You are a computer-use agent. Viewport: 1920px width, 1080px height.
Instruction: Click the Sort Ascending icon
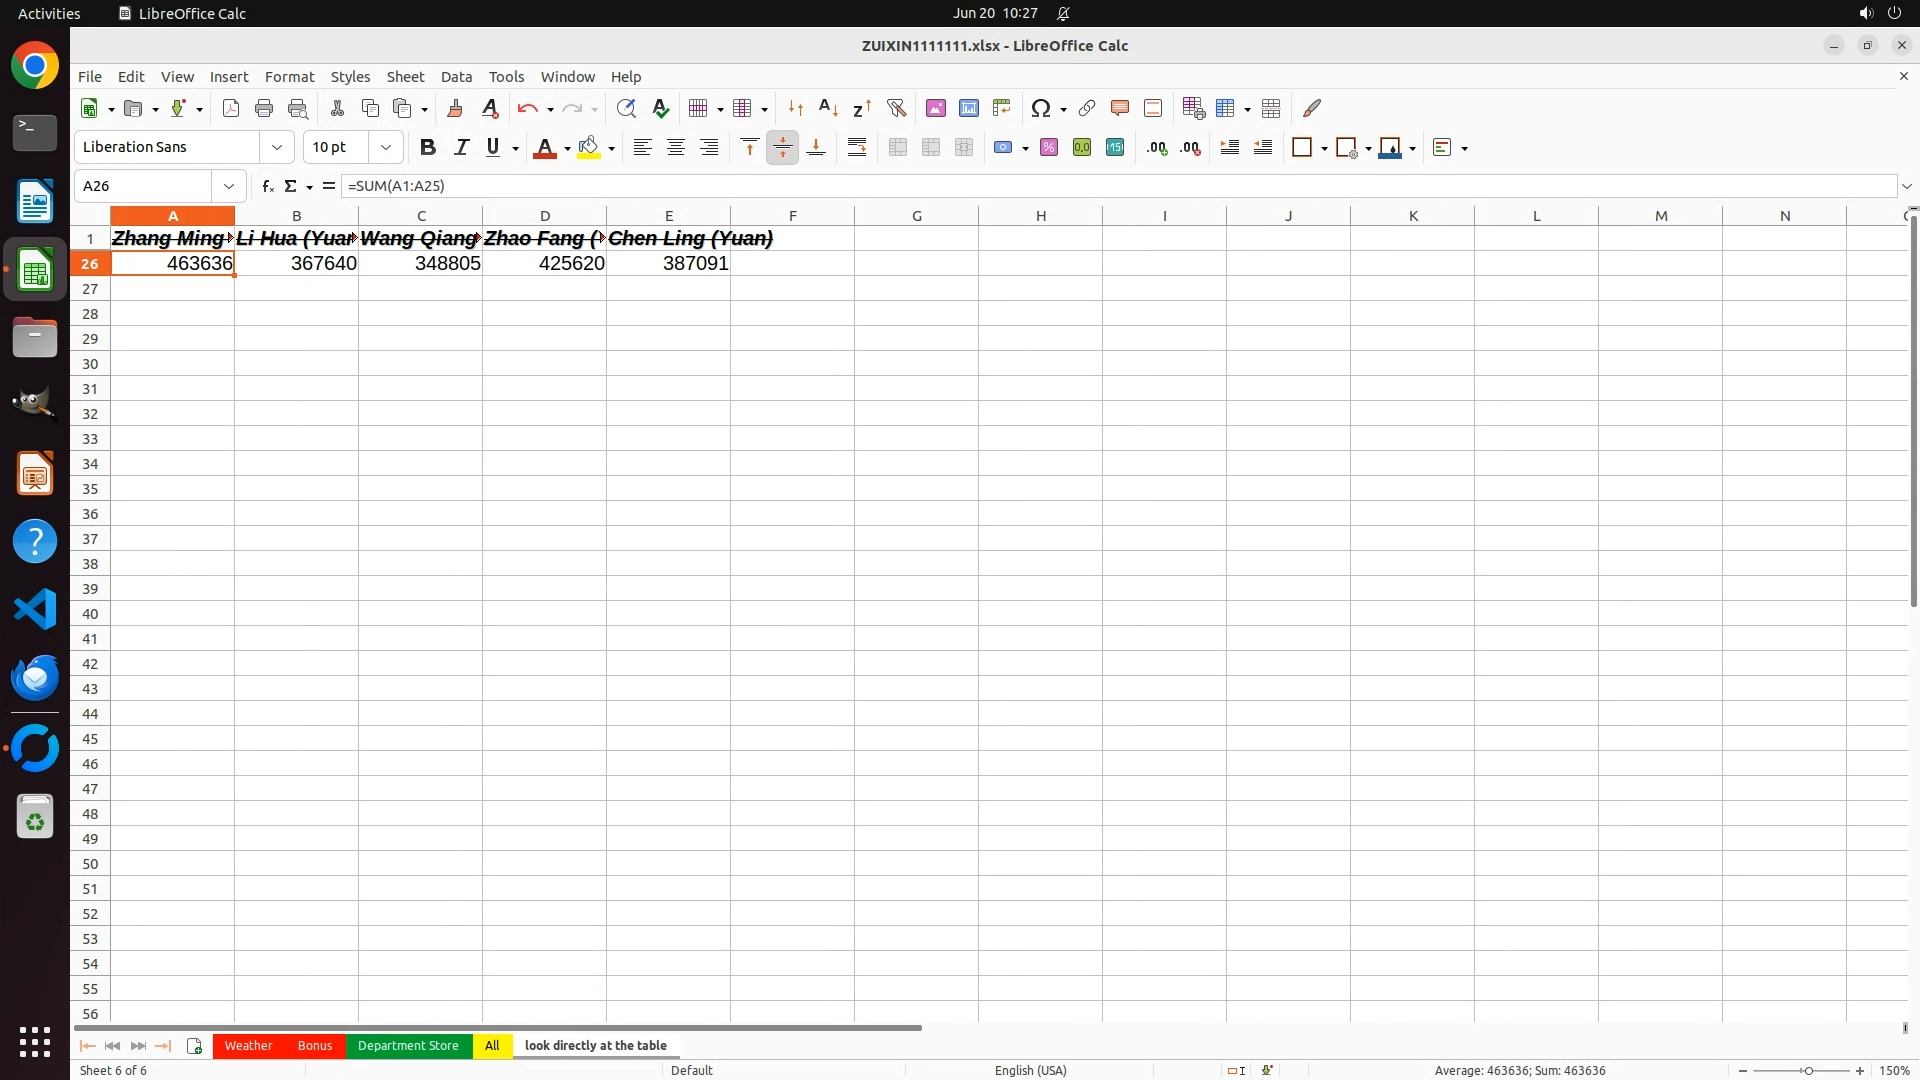[x=828, y=108]
